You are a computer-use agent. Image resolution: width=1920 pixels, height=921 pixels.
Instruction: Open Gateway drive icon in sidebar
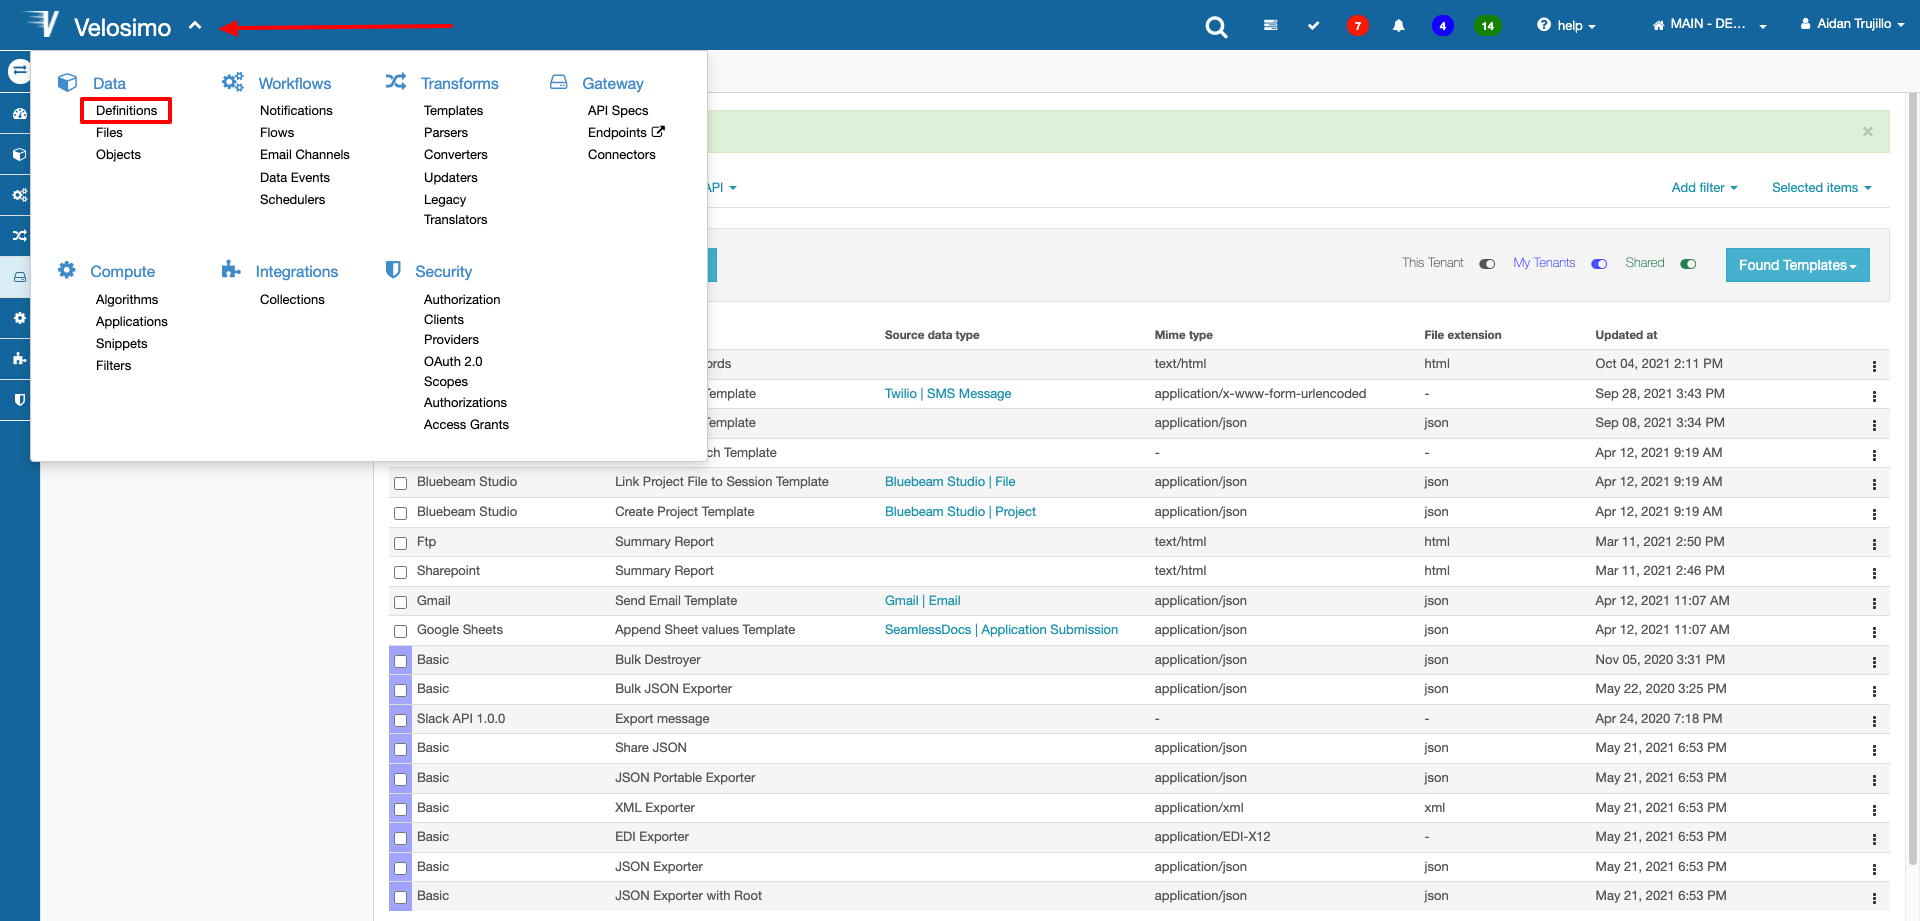click(19, 277)
